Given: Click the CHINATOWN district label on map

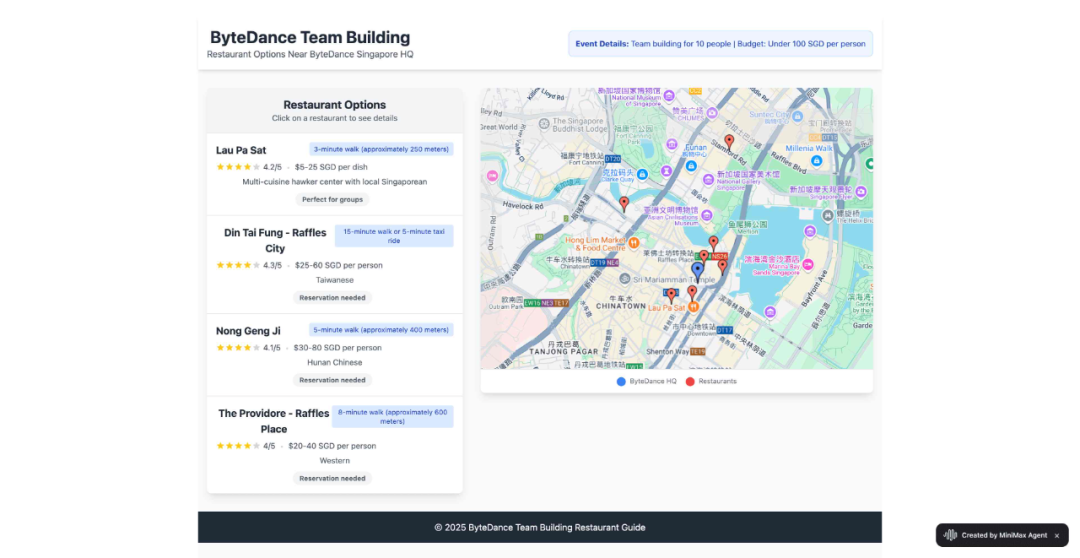Looking at the screenshot, I should 621,306.
